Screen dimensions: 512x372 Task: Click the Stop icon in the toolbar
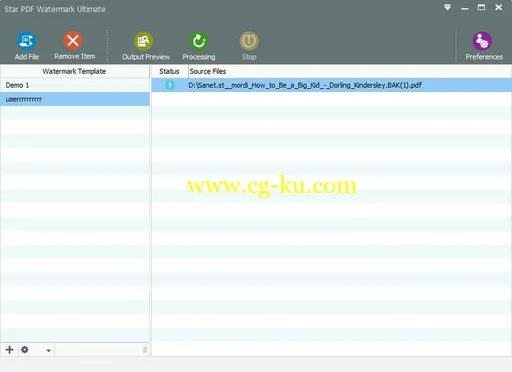pos(249,41)
